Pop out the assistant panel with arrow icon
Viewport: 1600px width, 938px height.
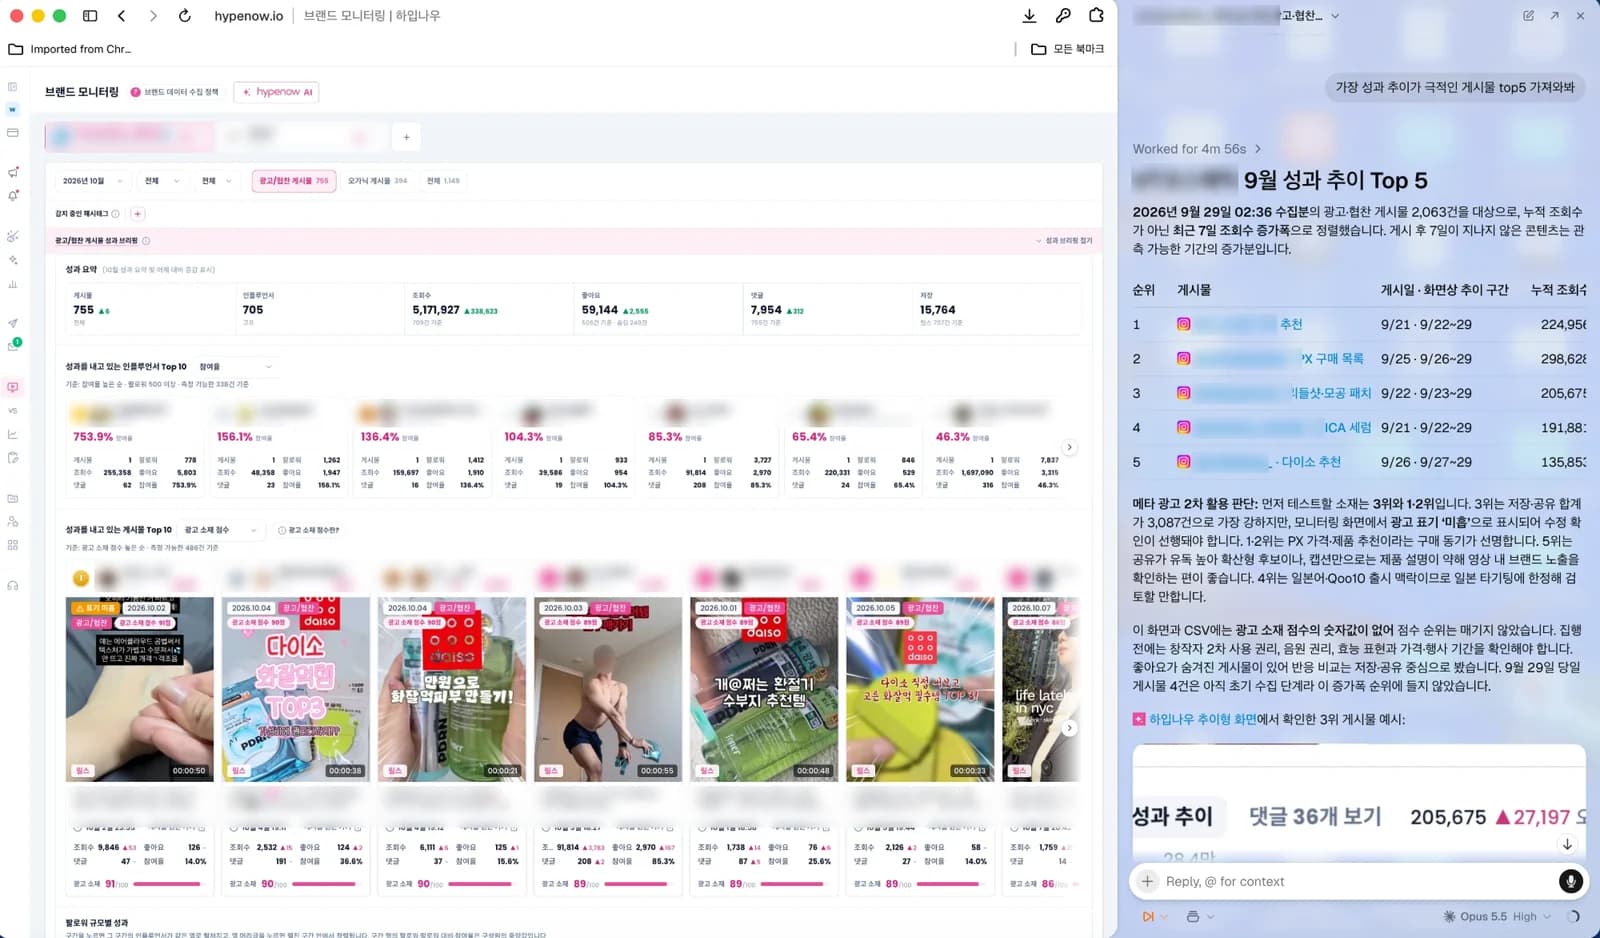(1554, 16)
